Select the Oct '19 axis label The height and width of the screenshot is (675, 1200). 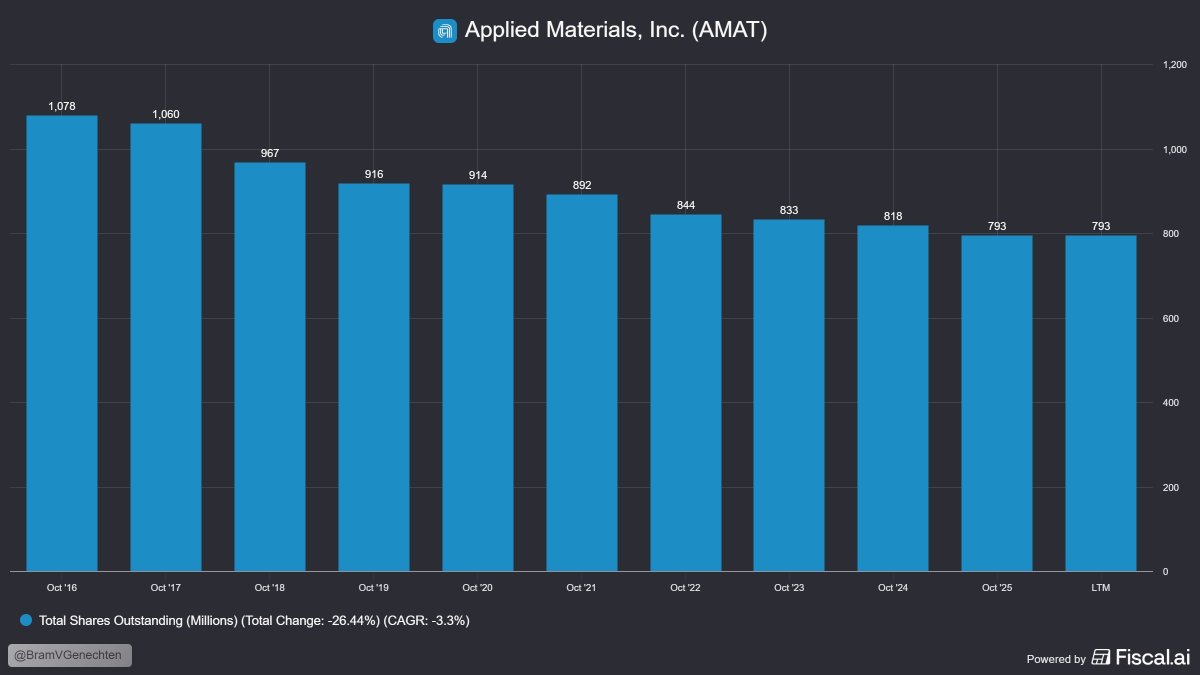coord(373,587)
